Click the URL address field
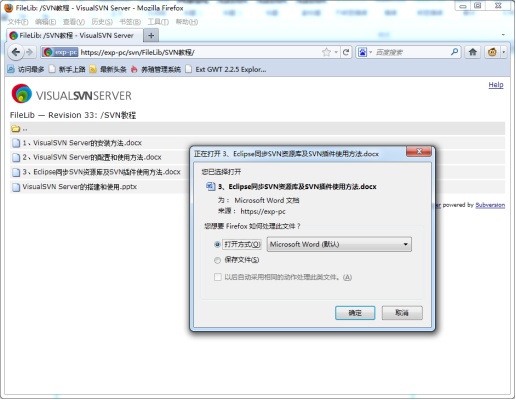This screenshot has width=516, height=400. [200, 52]
